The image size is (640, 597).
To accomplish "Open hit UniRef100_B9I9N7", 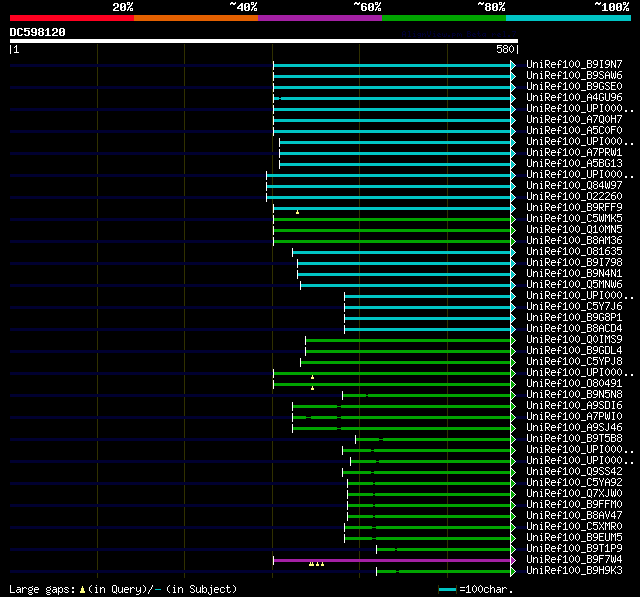I will [574, 64].
